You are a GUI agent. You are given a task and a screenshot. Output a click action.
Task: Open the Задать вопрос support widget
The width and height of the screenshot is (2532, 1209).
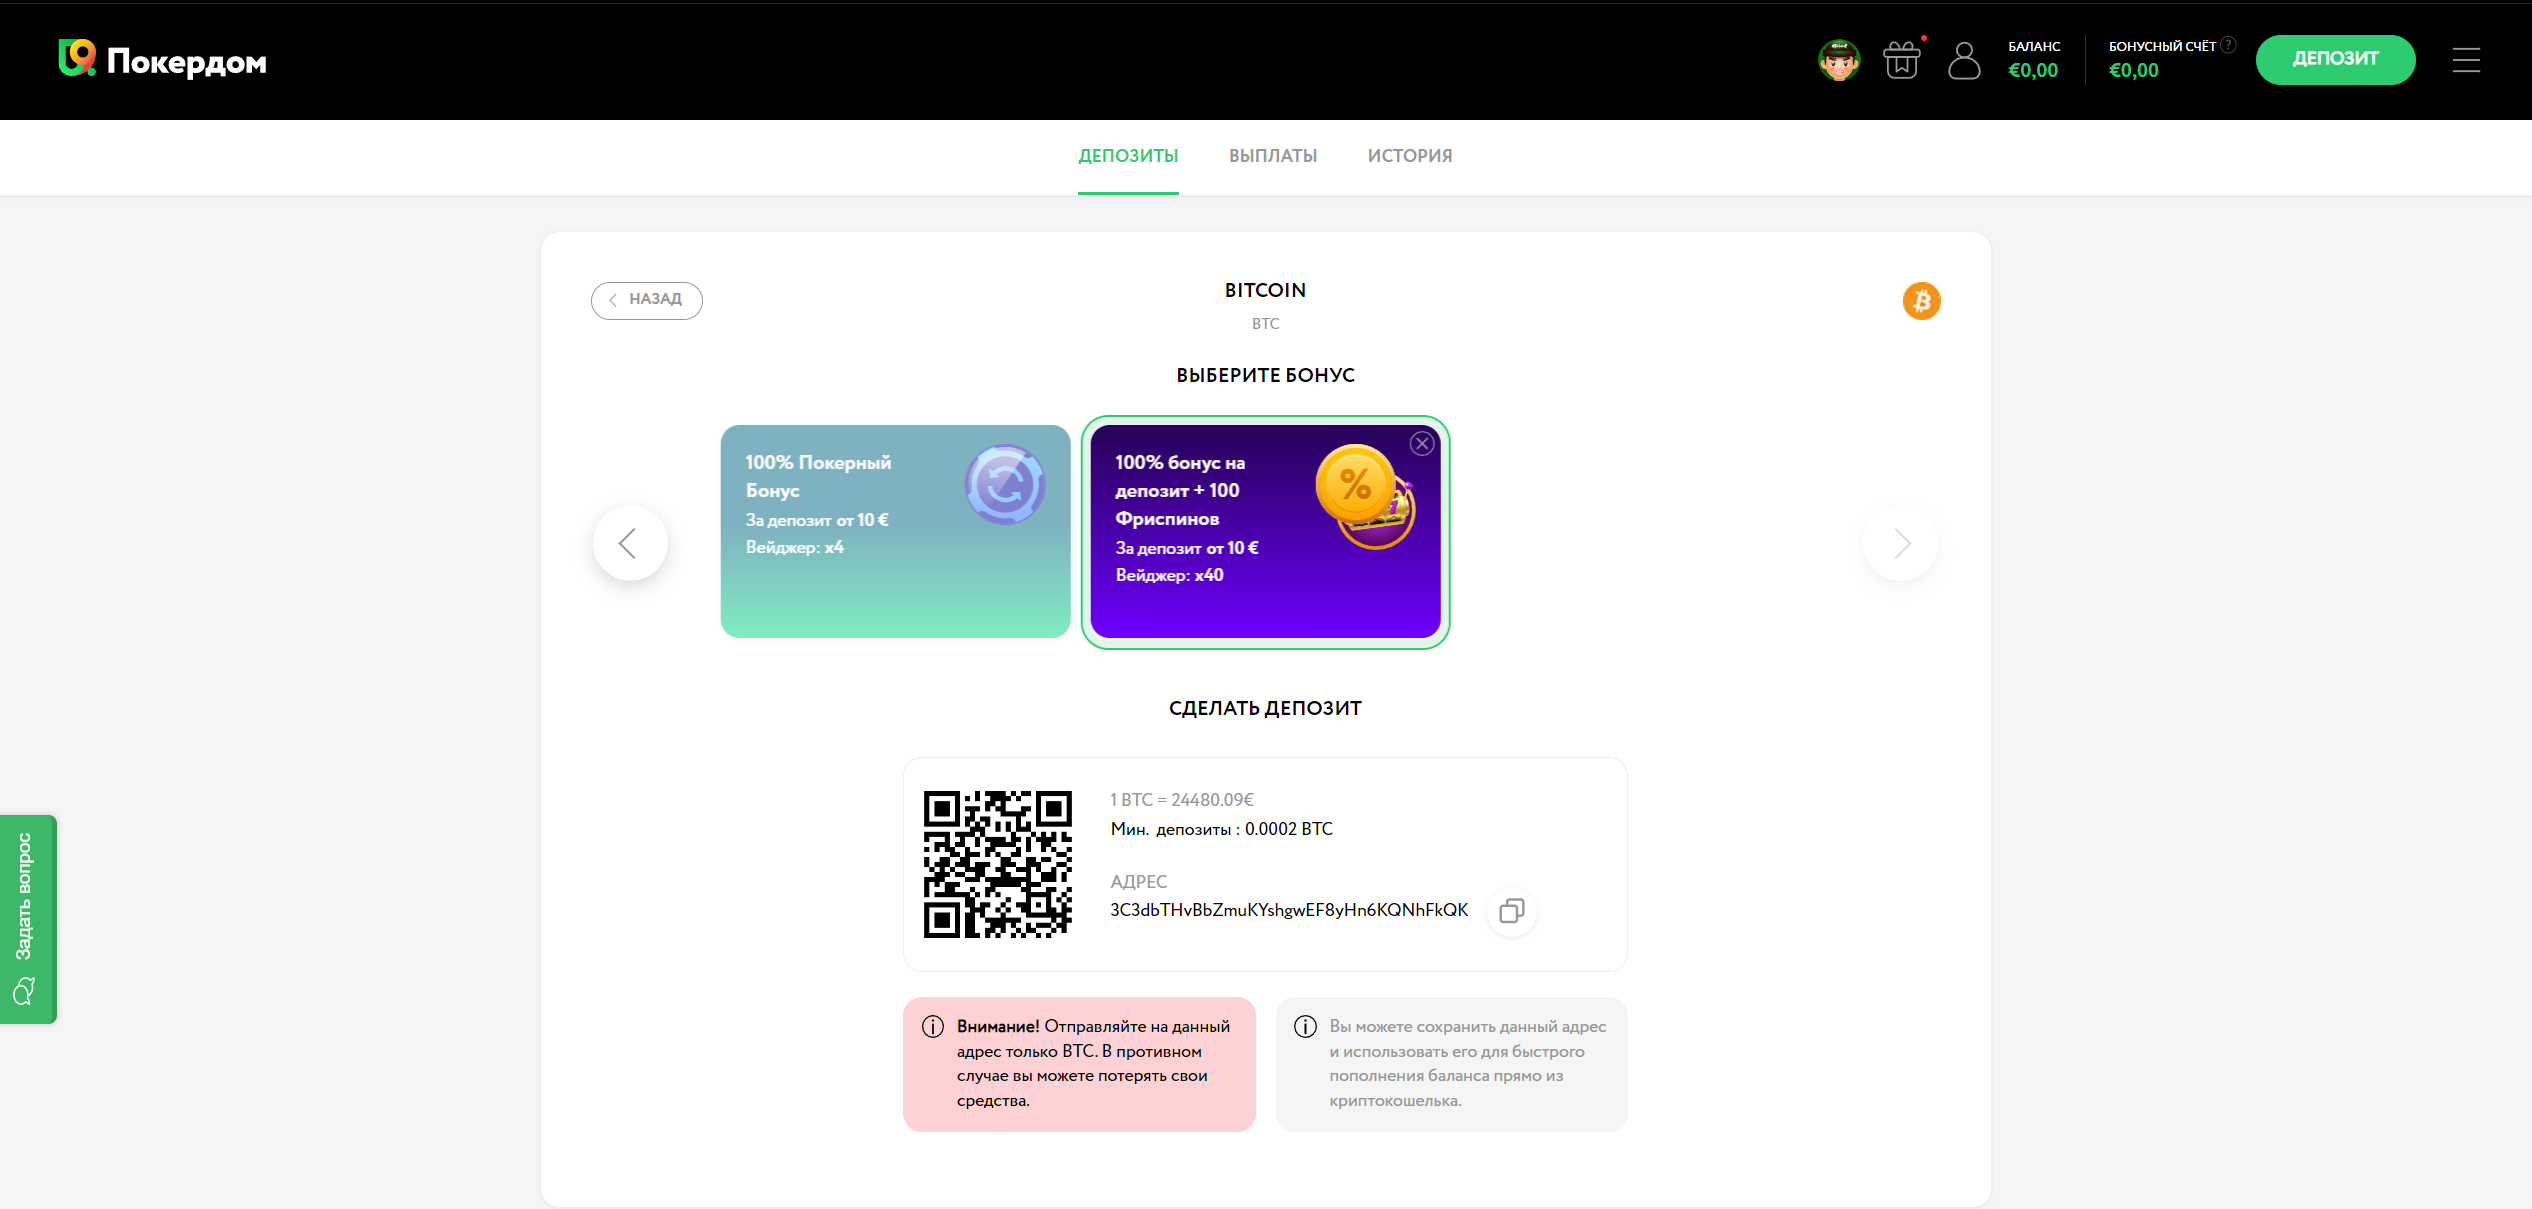click(x=28, y=919)
